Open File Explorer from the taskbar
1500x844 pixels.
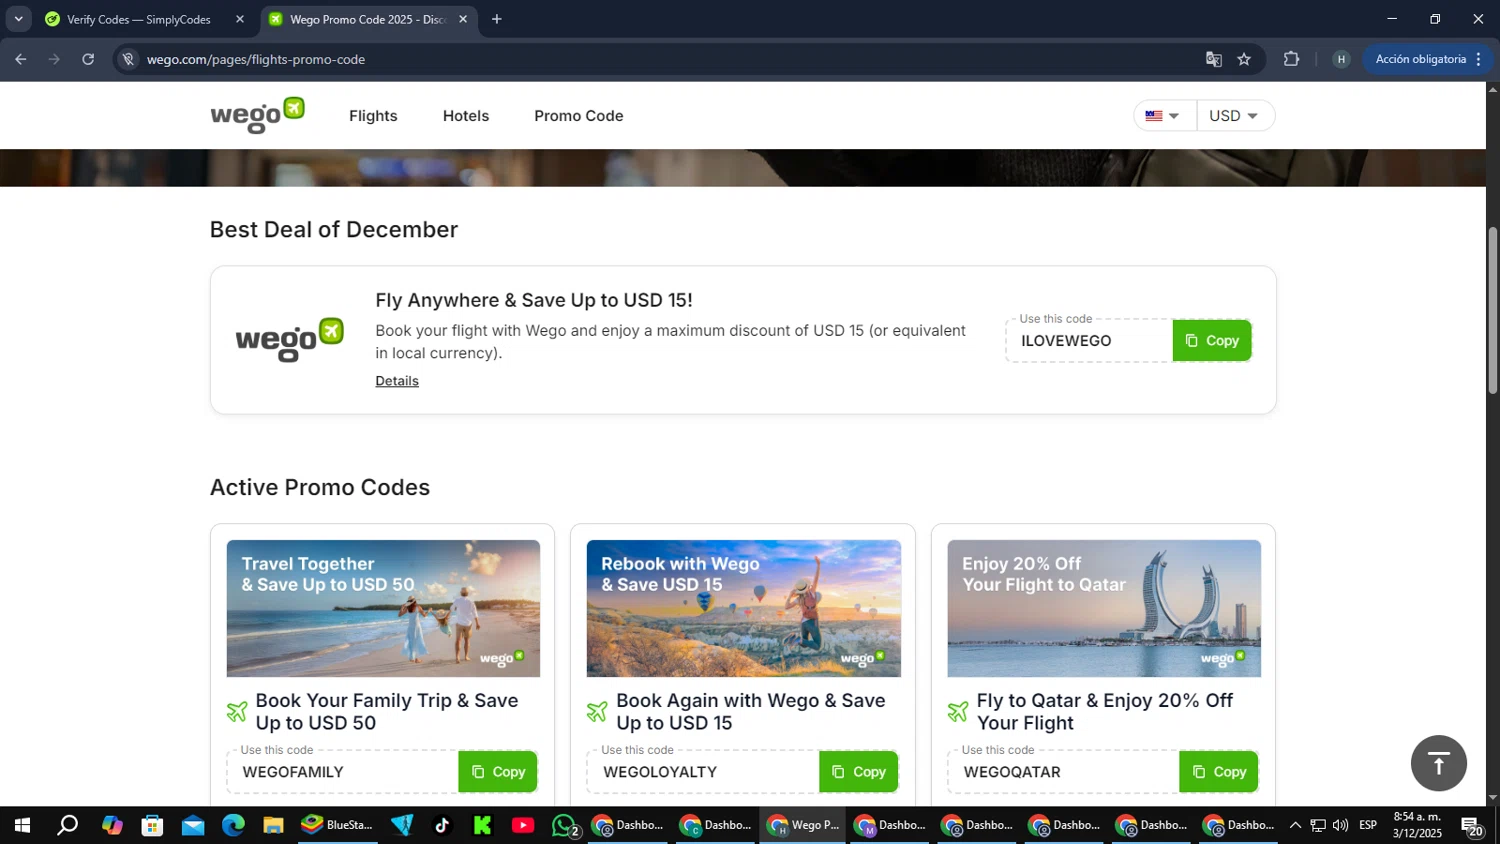pyautogui.click(x=273, y=825)
